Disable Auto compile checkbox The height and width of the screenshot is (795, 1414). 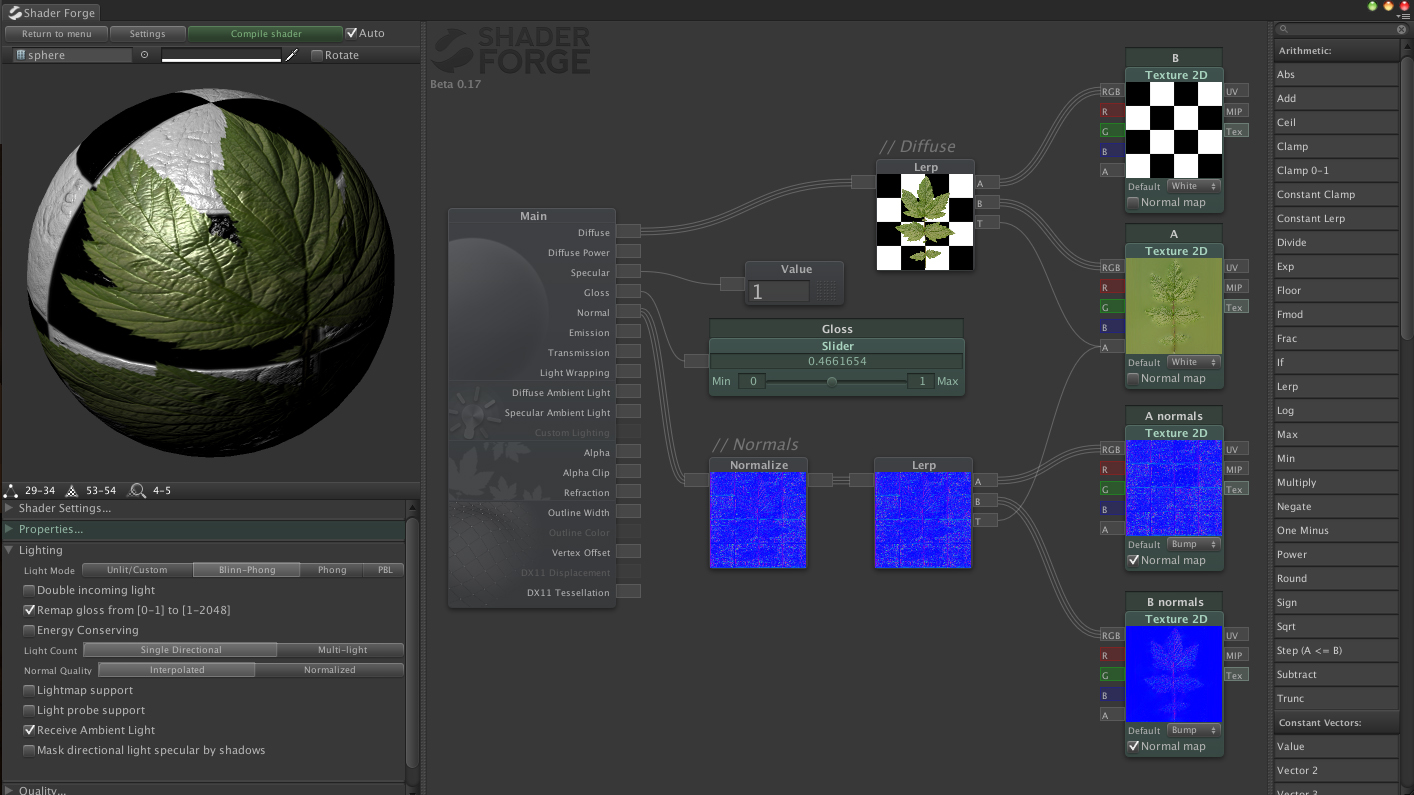[x=351, y=33]
